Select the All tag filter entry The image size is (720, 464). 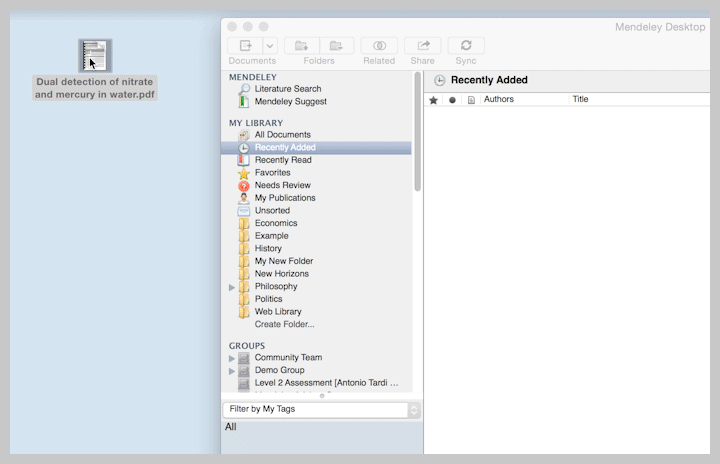(x=231, y=427)
